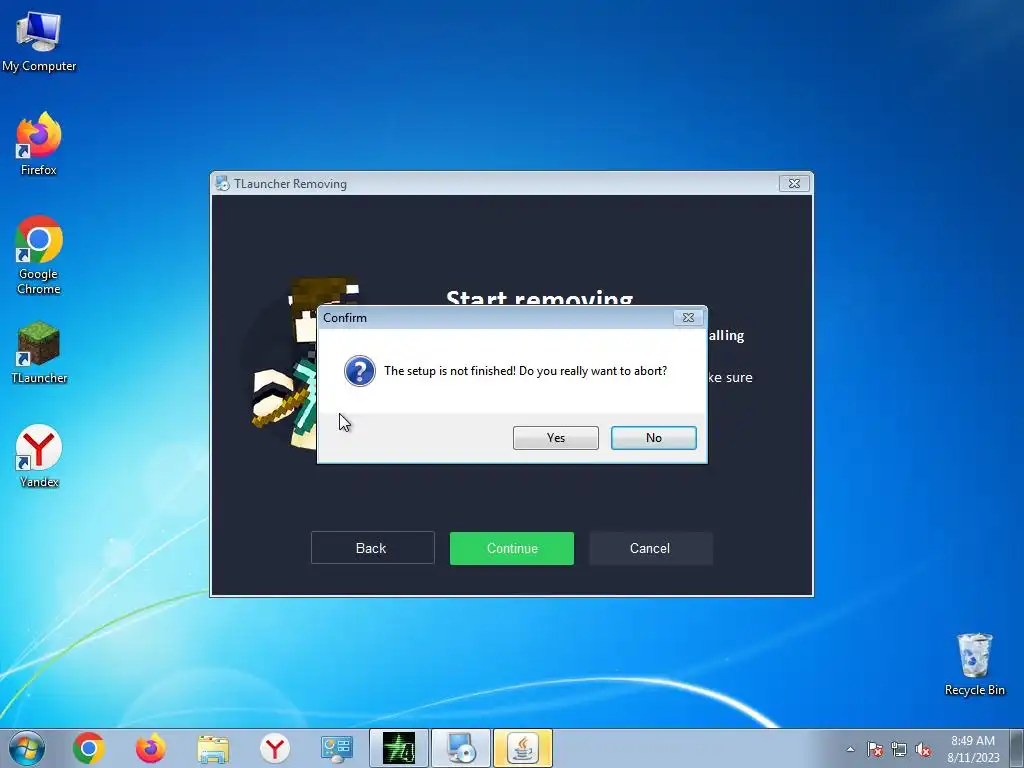This screenshot has height=768, width=1024.
Task: Switch to the installer disc taskbar item
Action: coord(461,748)
